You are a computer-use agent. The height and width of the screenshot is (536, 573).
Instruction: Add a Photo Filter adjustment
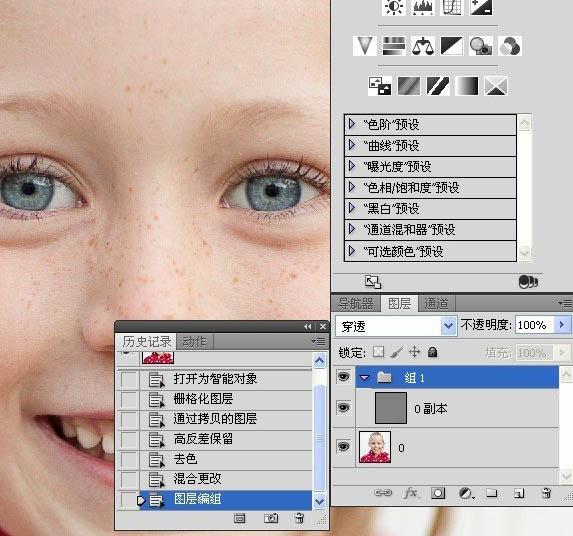pyautogui.click(x=481, y=46)
